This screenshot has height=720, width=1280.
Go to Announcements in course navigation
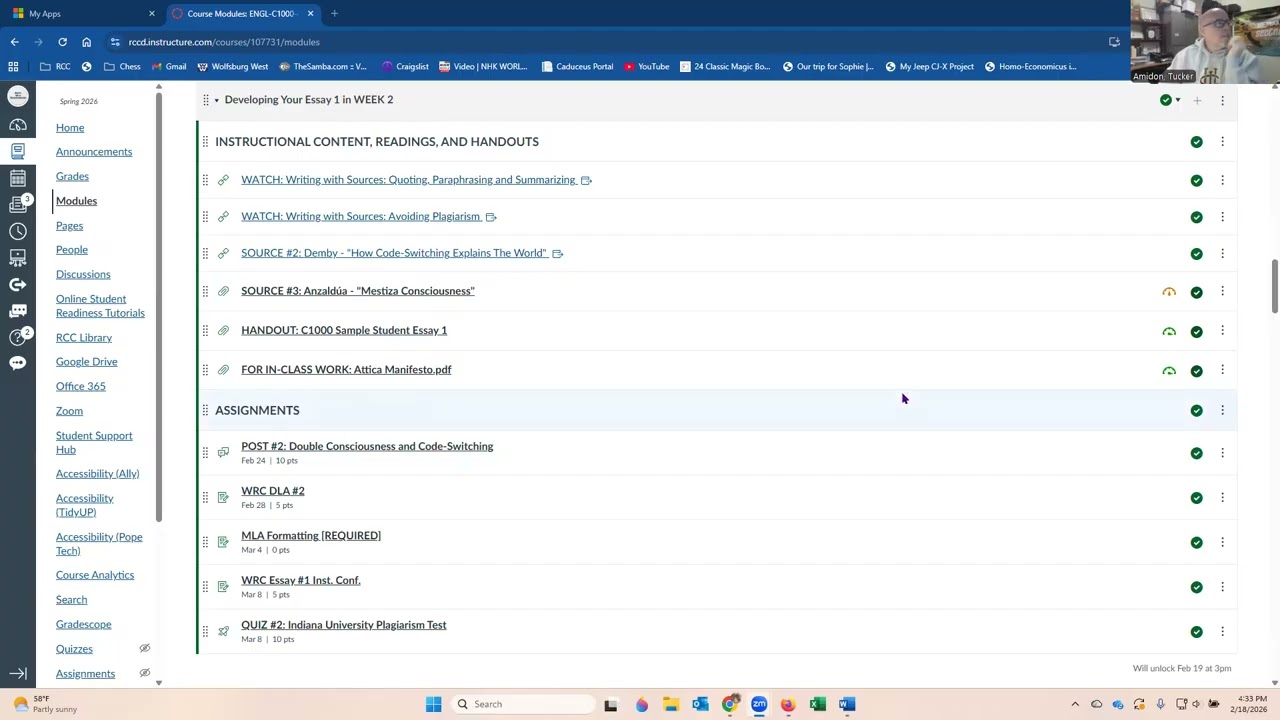tap(94, 152)
